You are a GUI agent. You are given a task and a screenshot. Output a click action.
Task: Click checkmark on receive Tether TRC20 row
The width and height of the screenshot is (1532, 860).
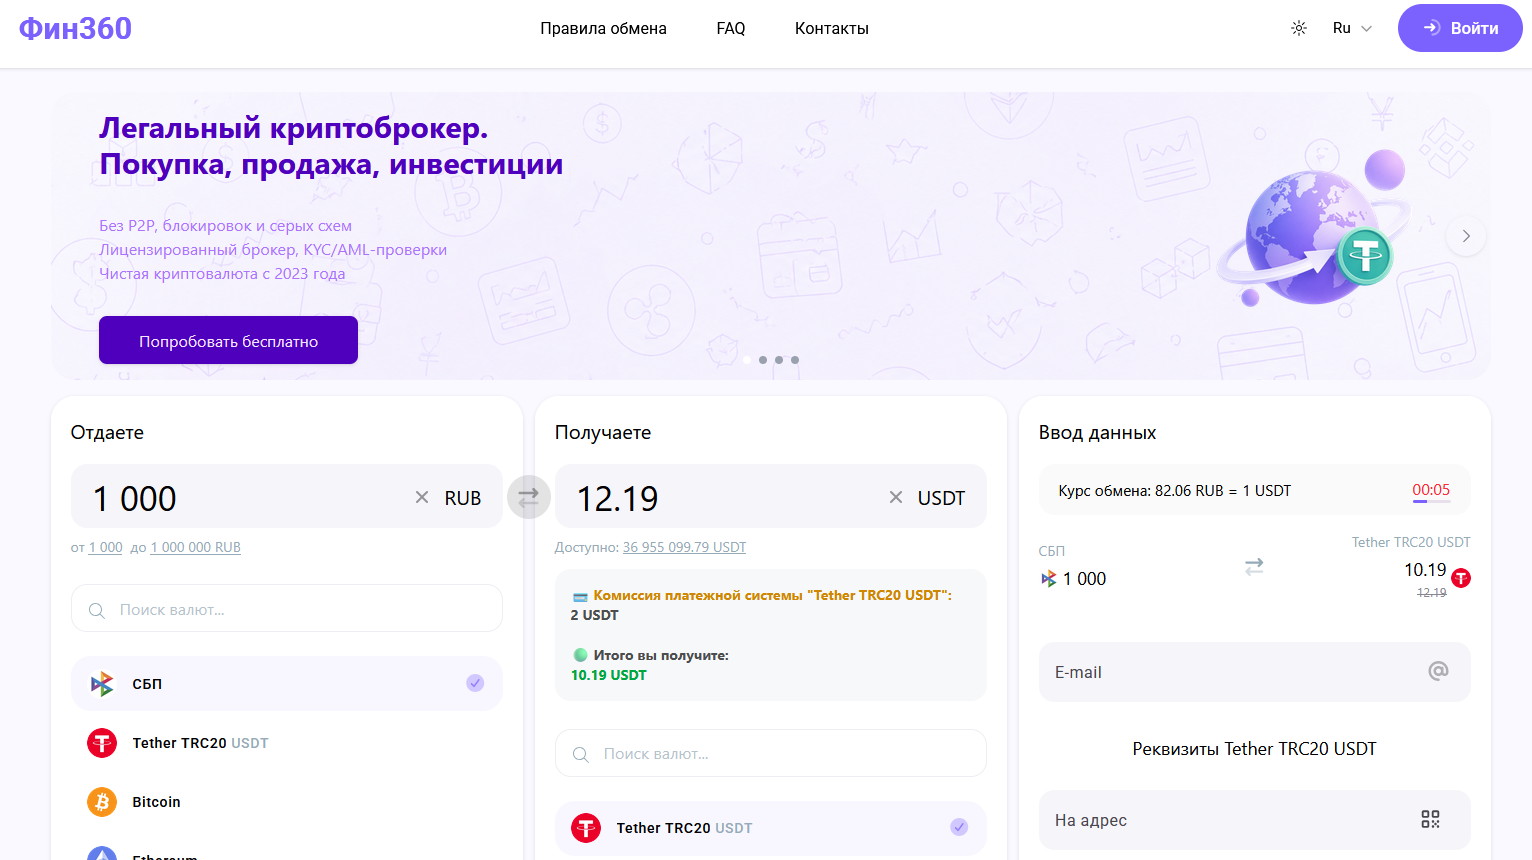[959, 827]
